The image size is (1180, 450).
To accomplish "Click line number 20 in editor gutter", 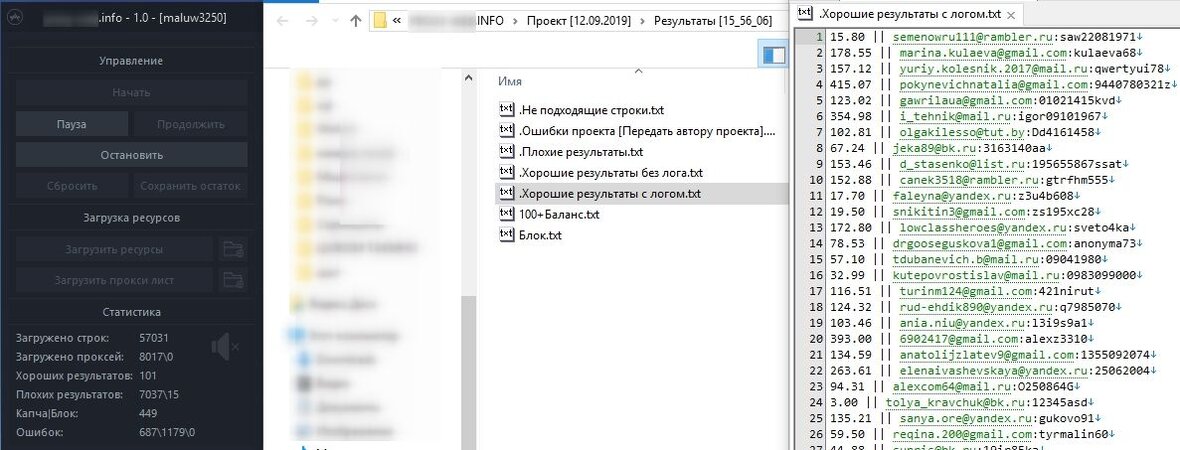I will pos(817,338).
